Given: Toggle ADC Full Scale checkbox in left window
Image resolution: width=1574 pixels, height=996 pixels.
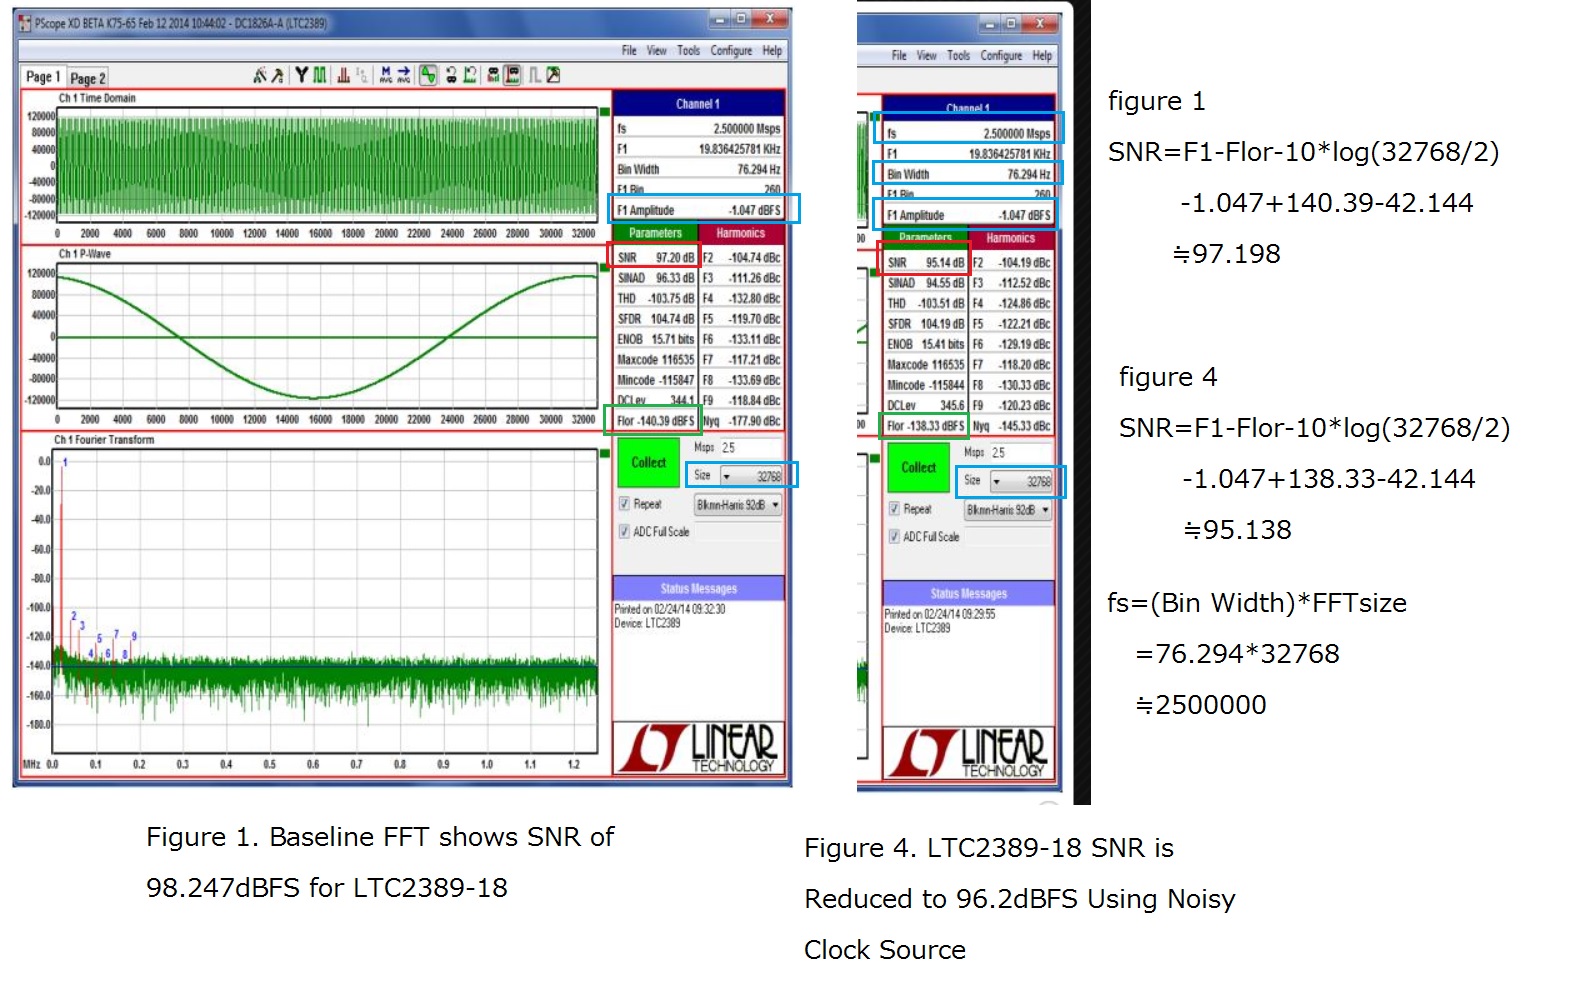Looking at the screenshot, I should tap(624, 531).
